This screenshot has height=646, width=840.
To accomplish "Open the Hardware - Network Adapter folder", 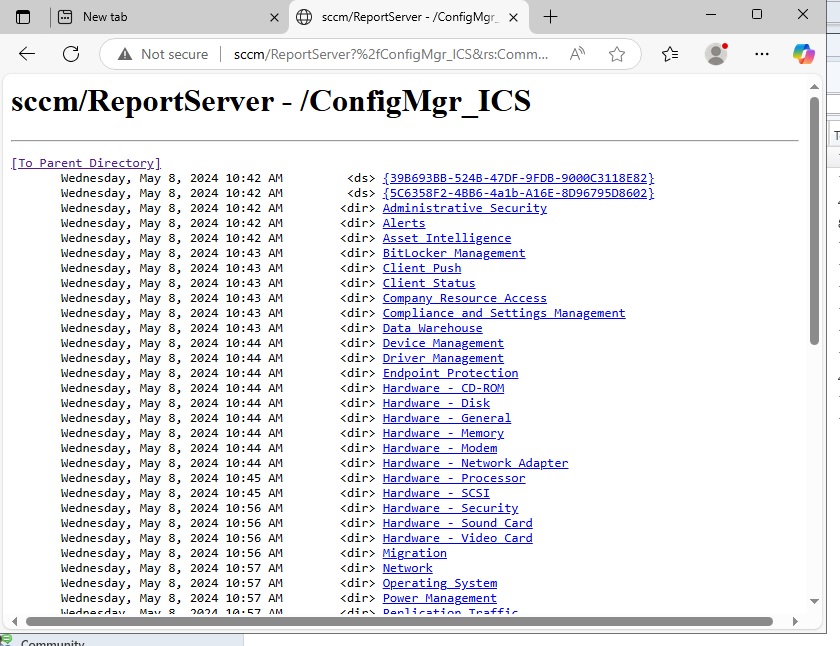I will pyautogui.click(x=475, y=463).
